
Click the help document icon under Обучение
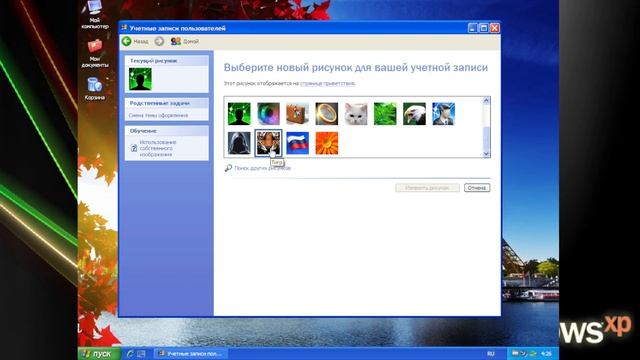[x=134, y=148]
